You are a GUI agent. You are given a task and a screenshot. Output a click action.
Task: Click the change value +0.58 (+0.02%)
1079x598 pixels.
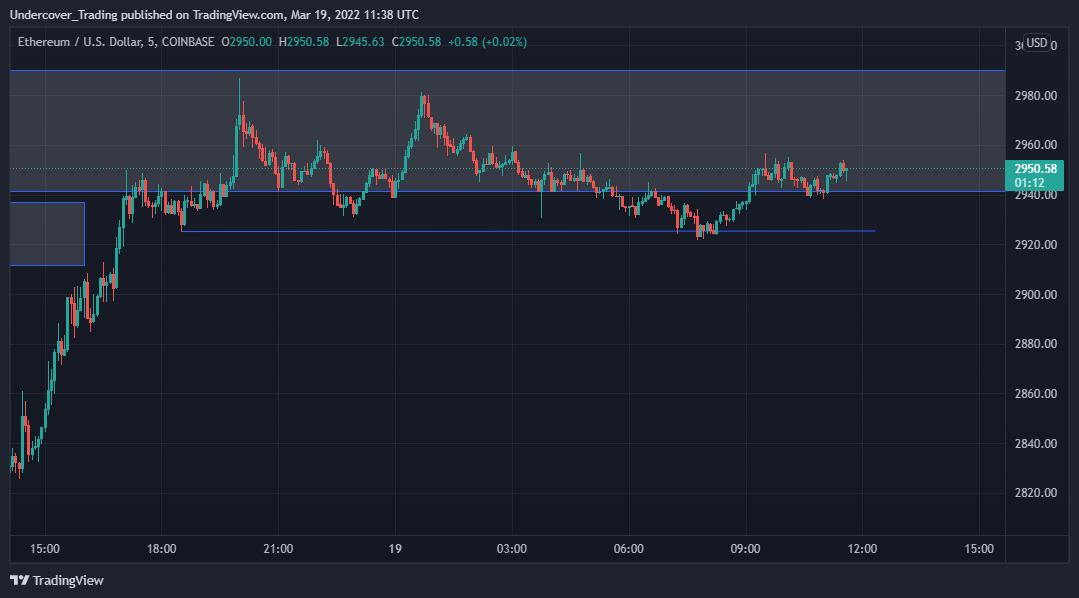487,42
